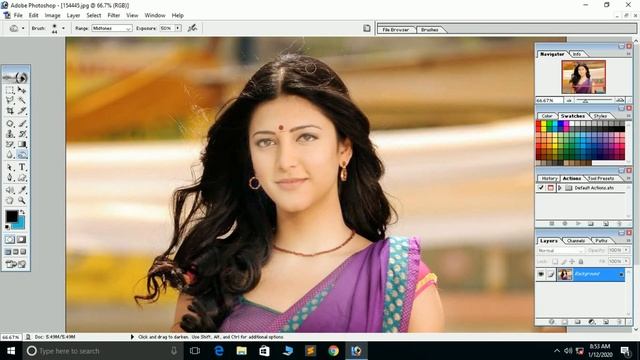640x360 pixels.
Task: Open the layer Fill arrow
Action: tap(627, 261)
